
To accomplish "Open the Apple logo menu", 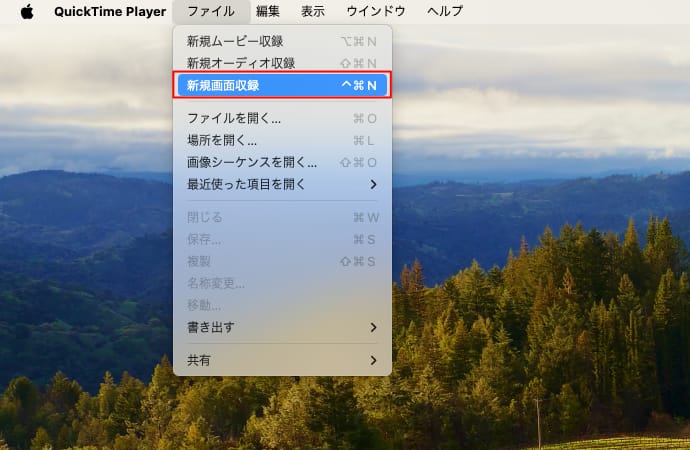I will (27, 12).
